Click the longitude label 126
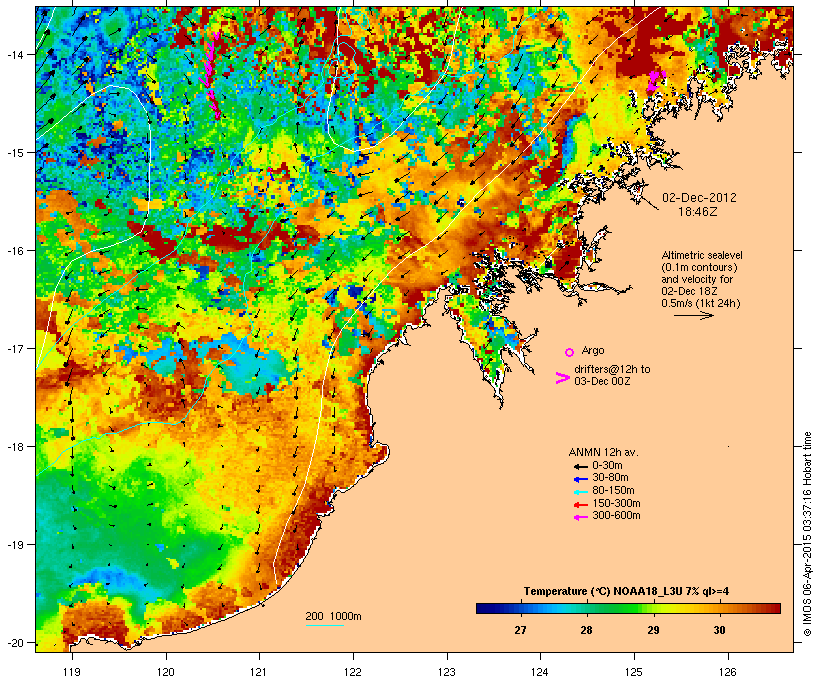The height and width of the screenshot is (680, 820). click(728, 672)
